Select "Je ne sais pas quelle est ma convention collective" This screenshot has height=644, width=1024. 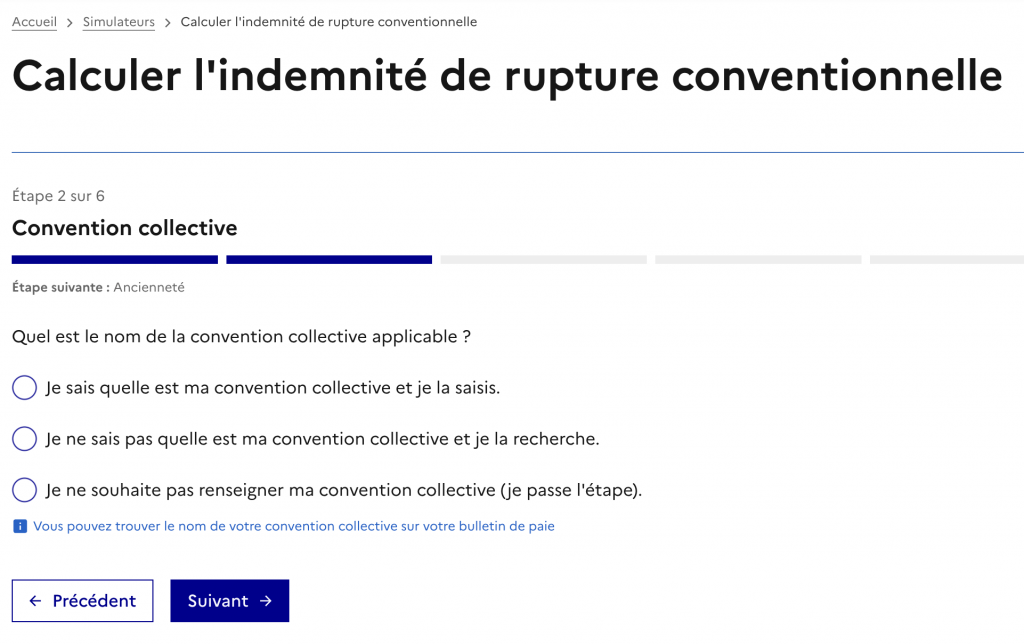[x=23, y=438]
